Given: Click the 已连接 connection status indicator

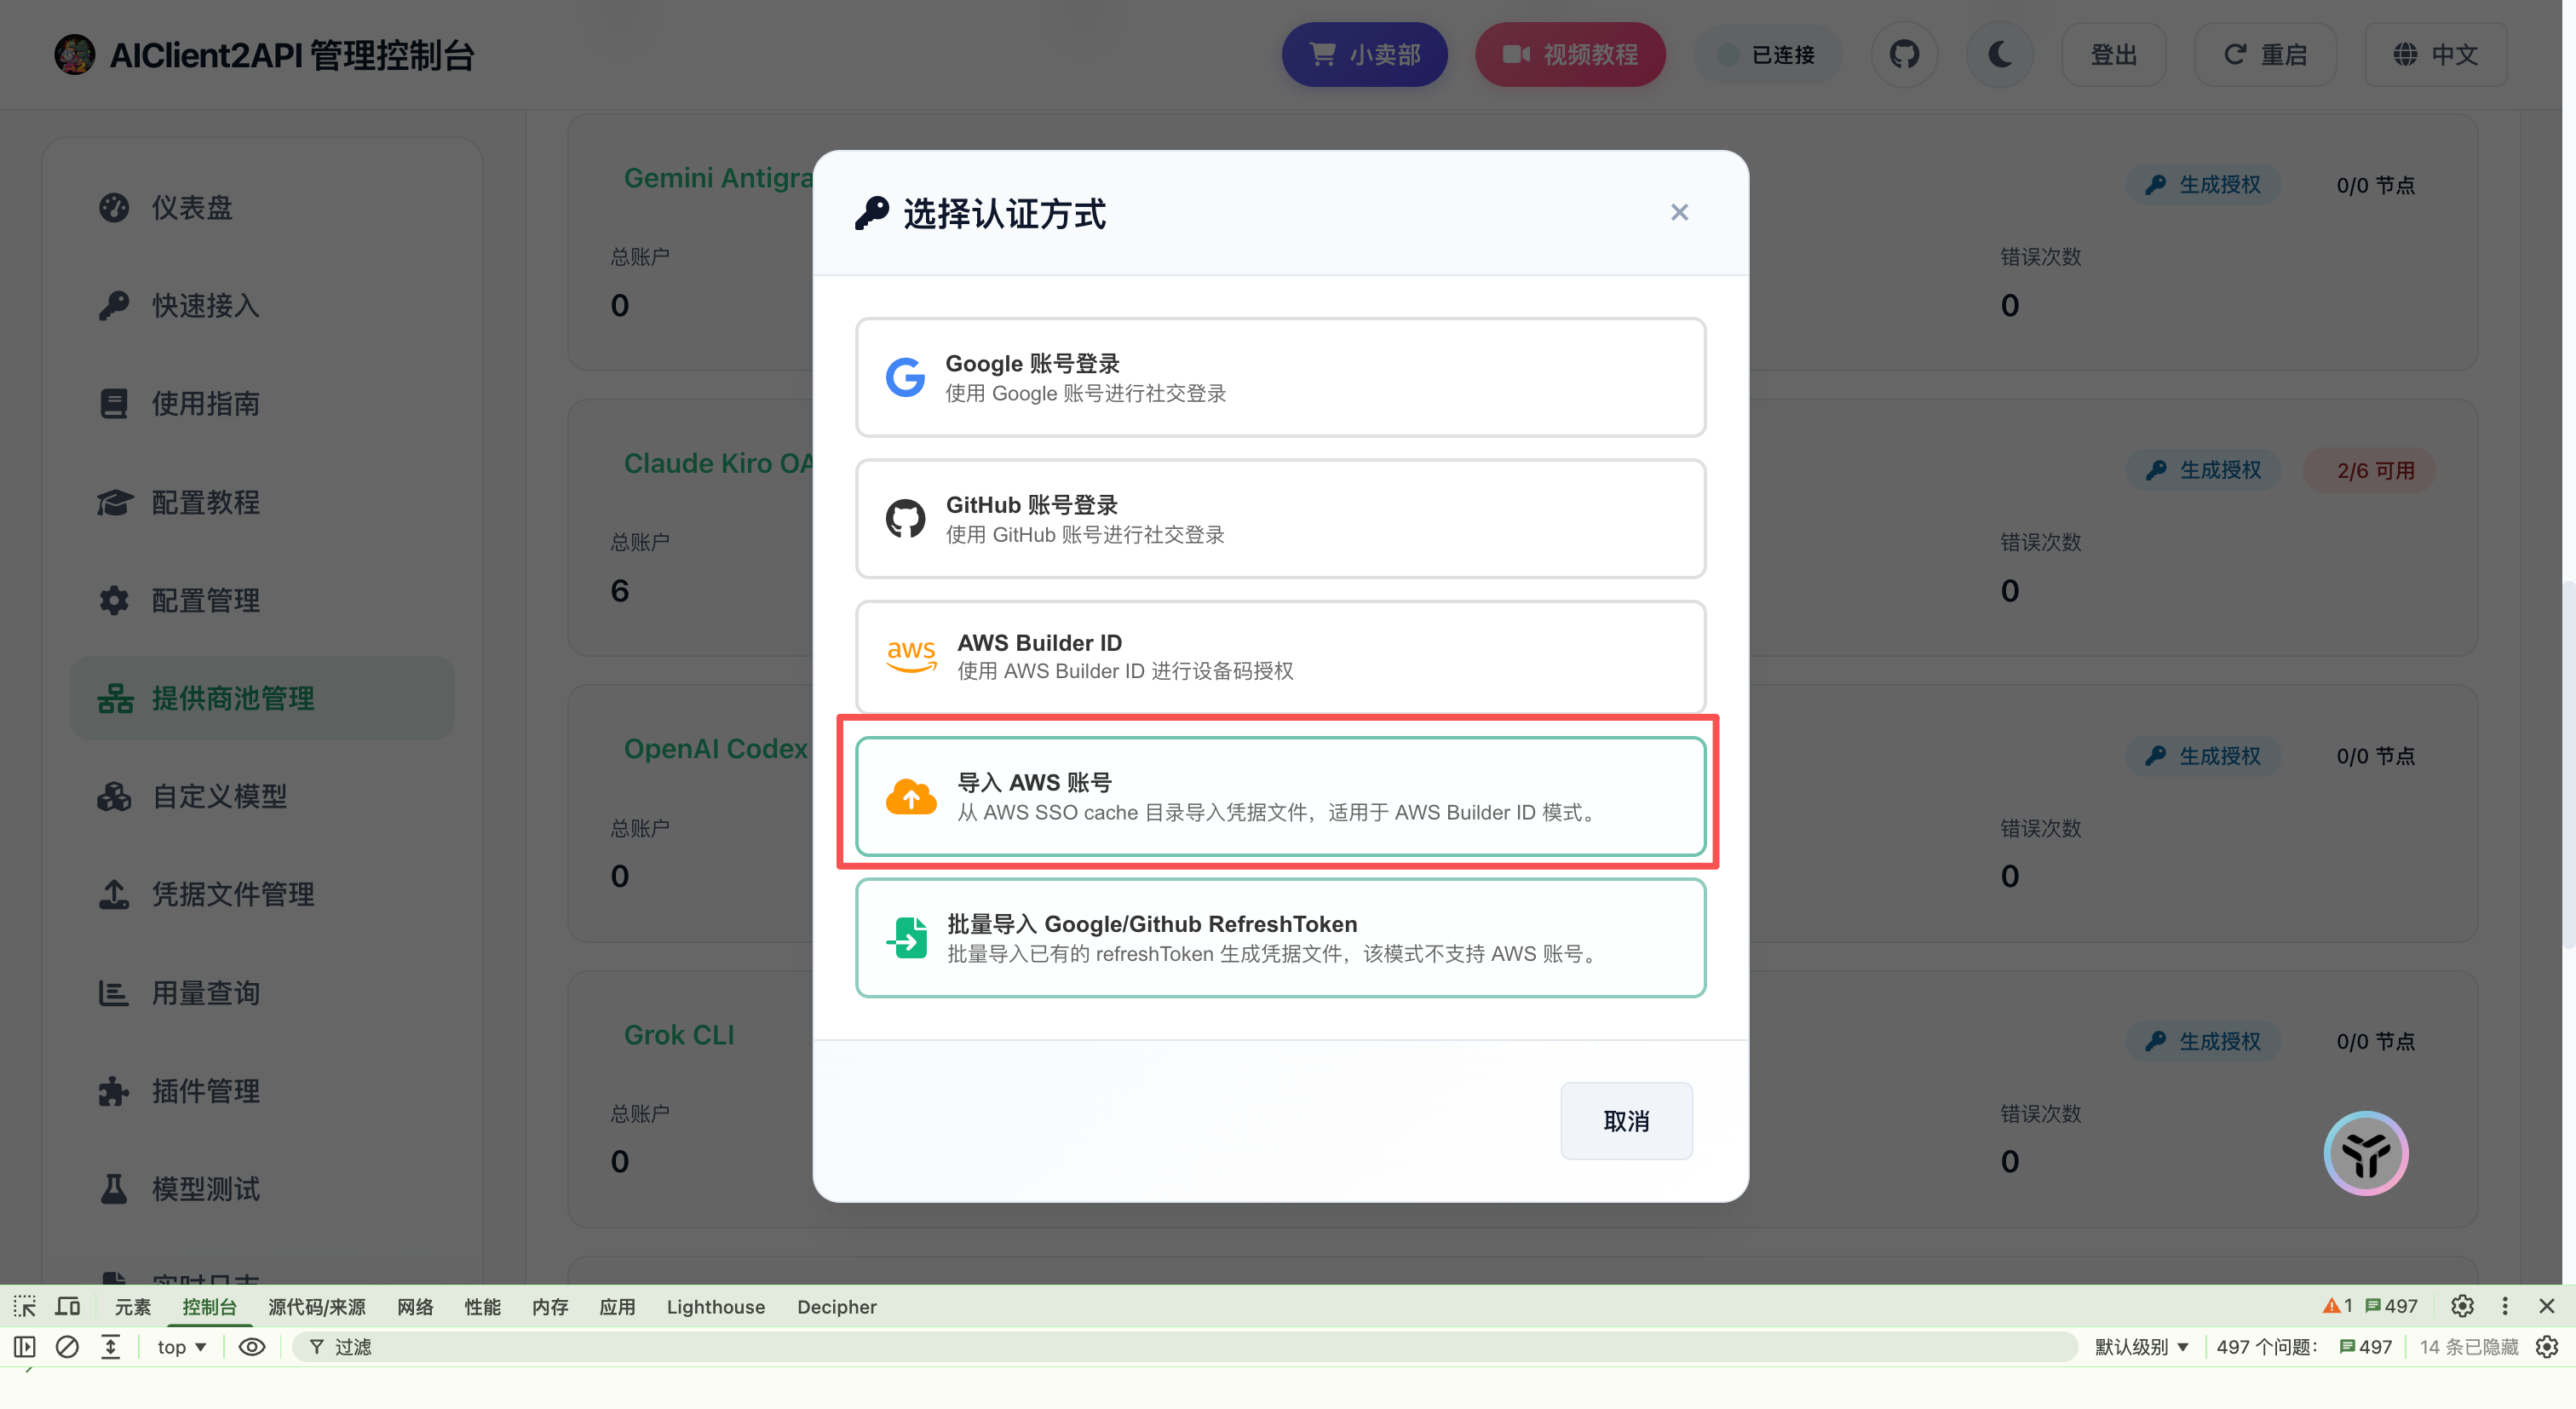Looking at the screenshot, I should (x=1767, y=54).
